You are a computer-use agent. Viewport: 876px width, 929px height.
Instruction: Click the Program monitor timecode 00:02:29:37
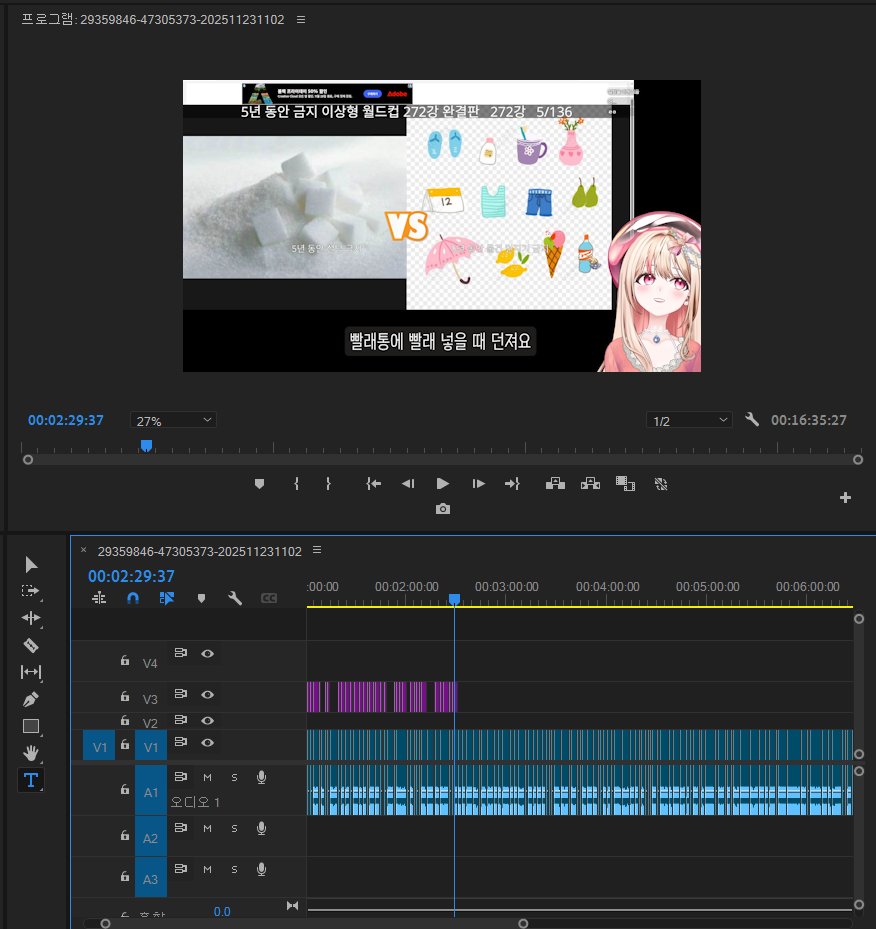point(66,420)
